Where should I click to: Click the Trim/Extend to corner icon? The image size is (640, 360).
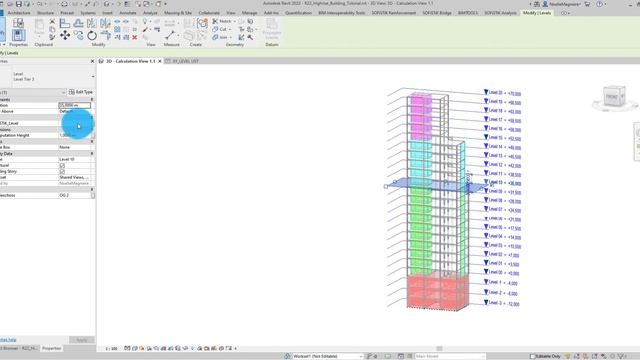tap(105, 36)
